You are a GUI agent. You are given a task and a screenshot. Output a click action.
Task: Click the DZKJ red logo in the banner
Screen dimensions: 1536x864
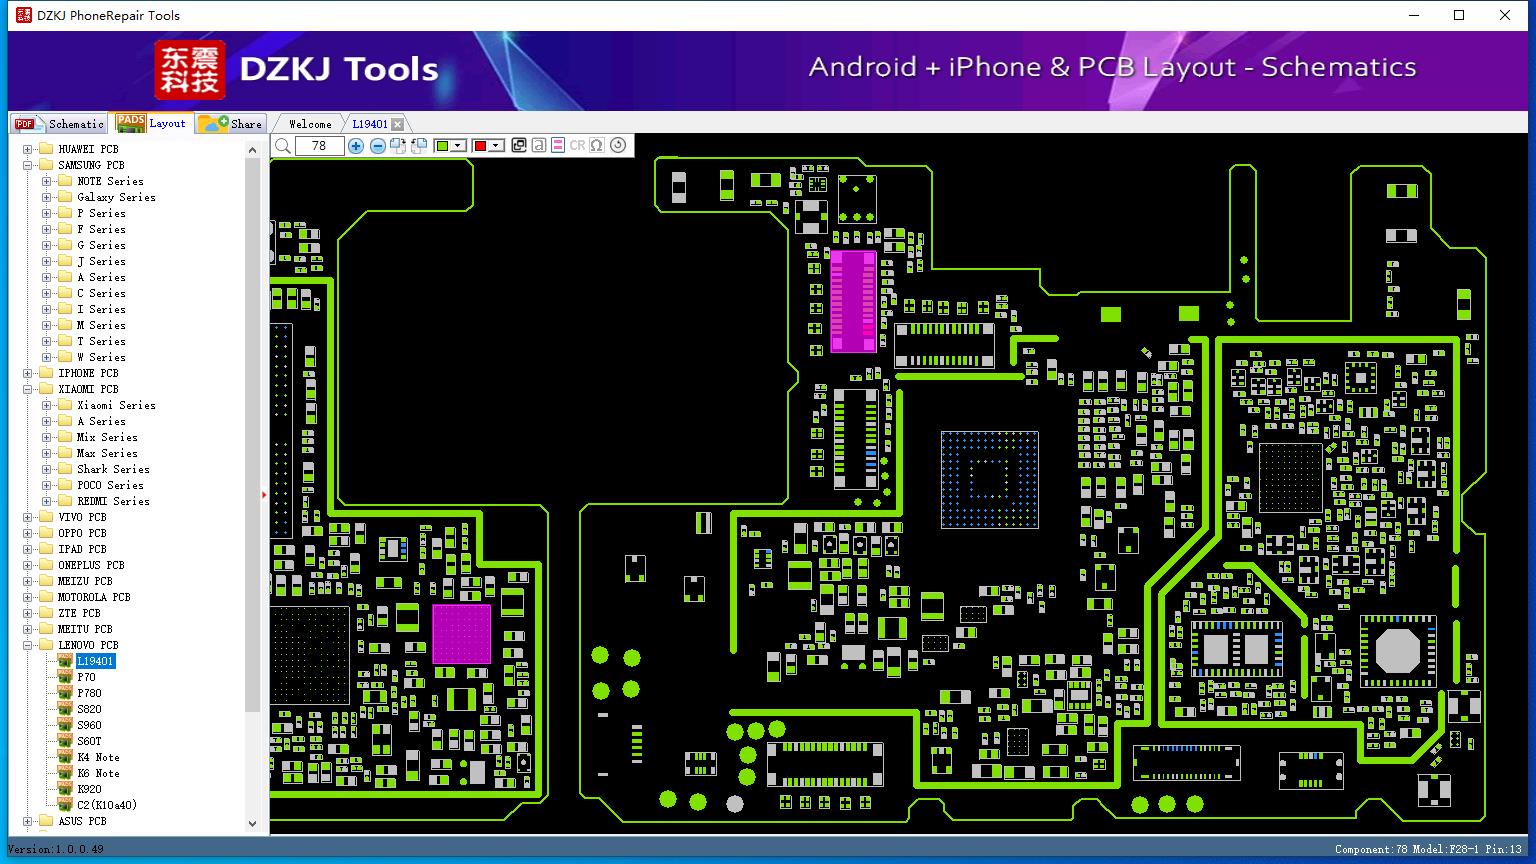(x=190, y=70)
